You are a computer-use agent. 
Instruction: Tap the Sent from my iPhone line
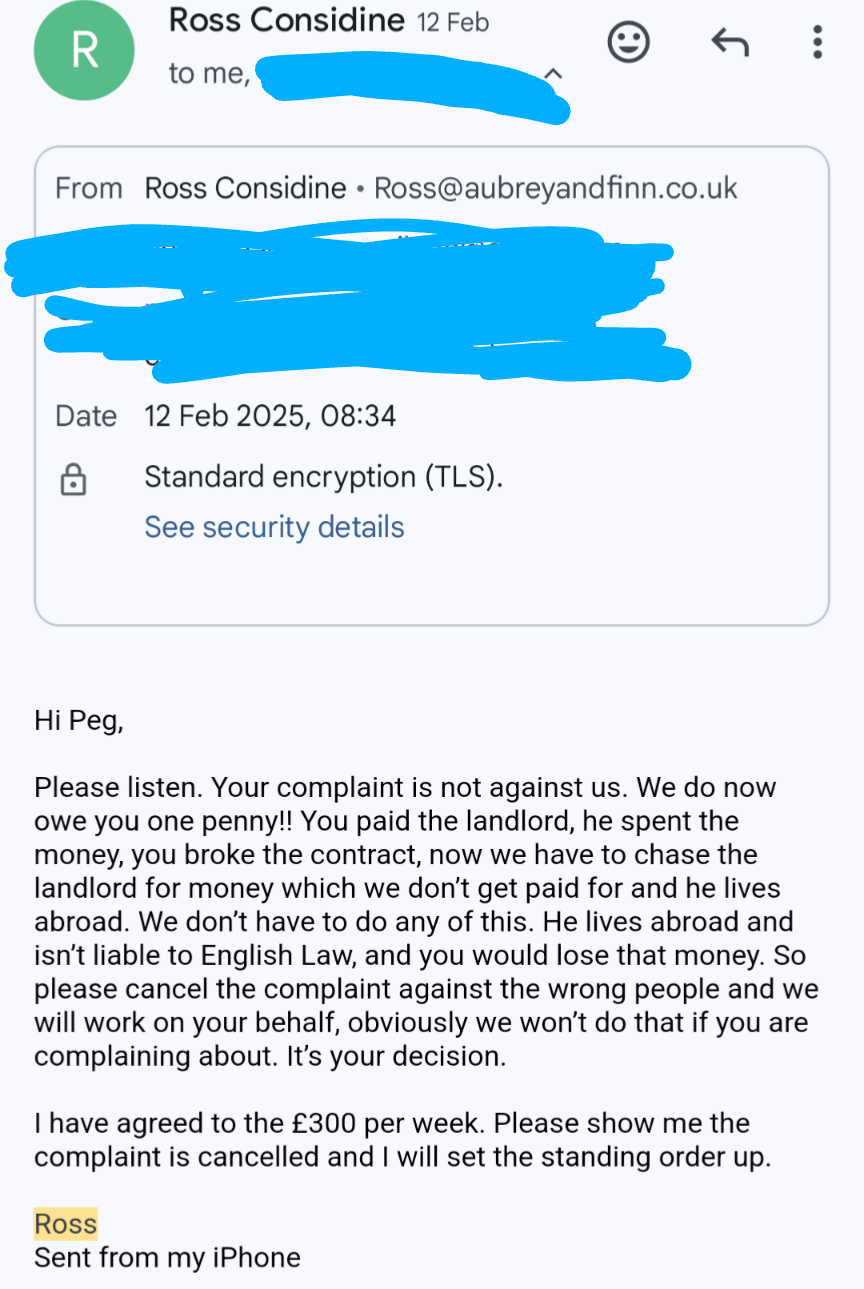click(x=167, y=1257)
